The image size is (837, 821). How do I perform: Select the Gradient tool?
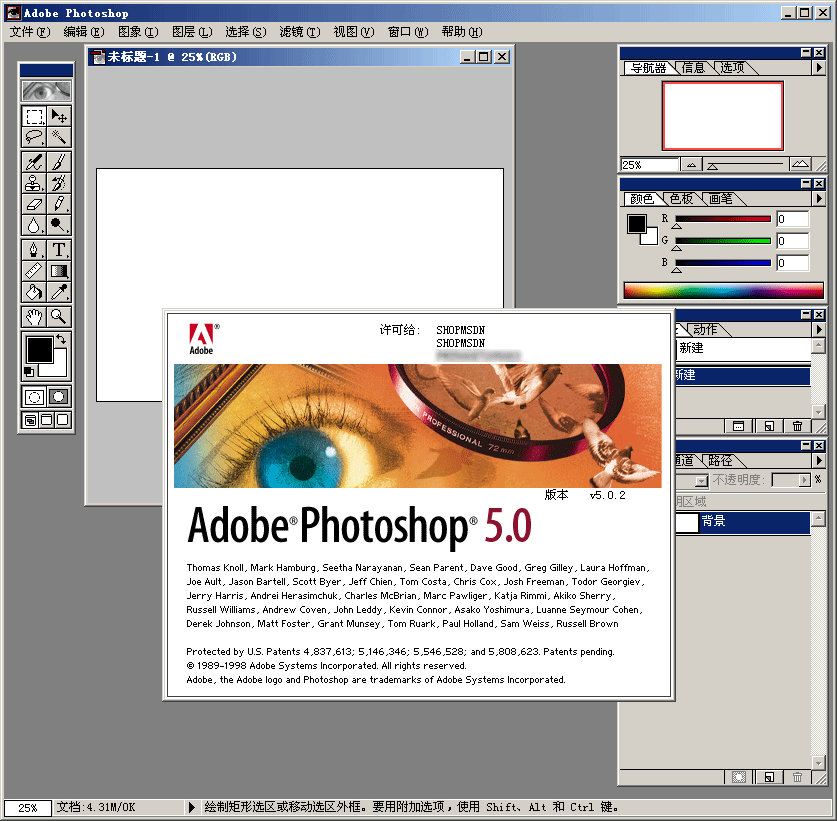coord(59,271)
